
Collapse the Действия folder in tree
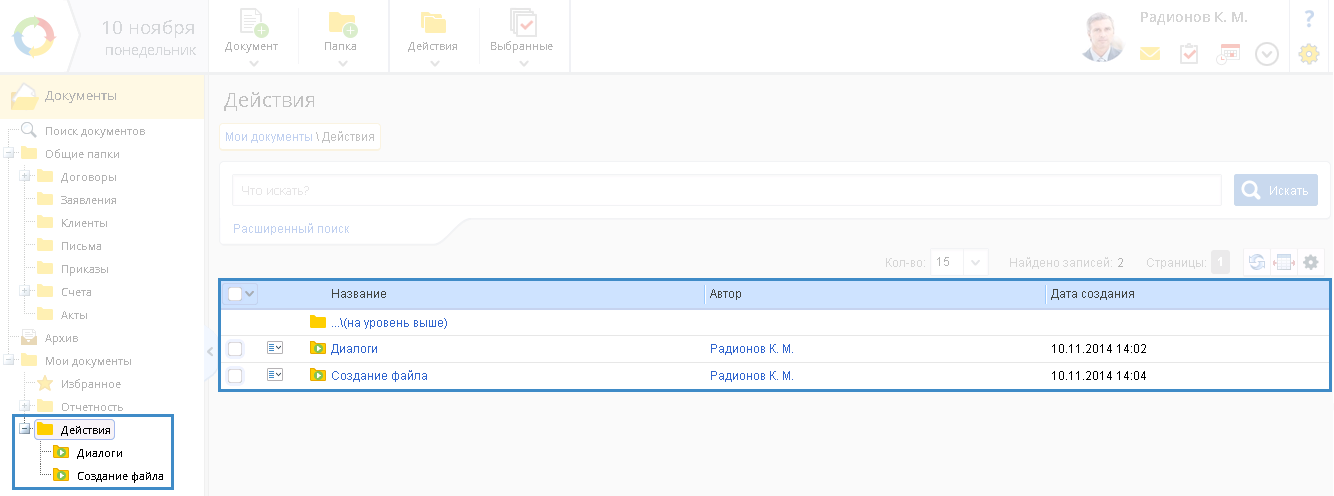(24, 429)
